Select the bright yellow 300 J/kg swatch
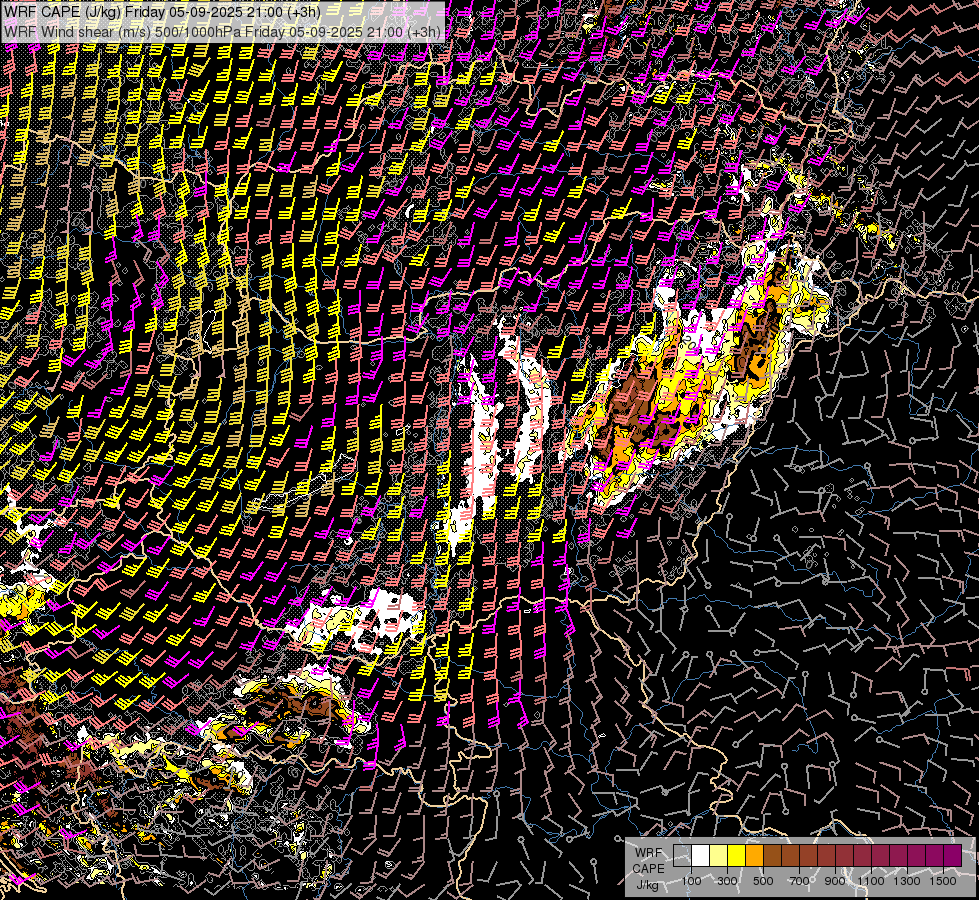Screen dimensions: 979x900 pos(737,856)
